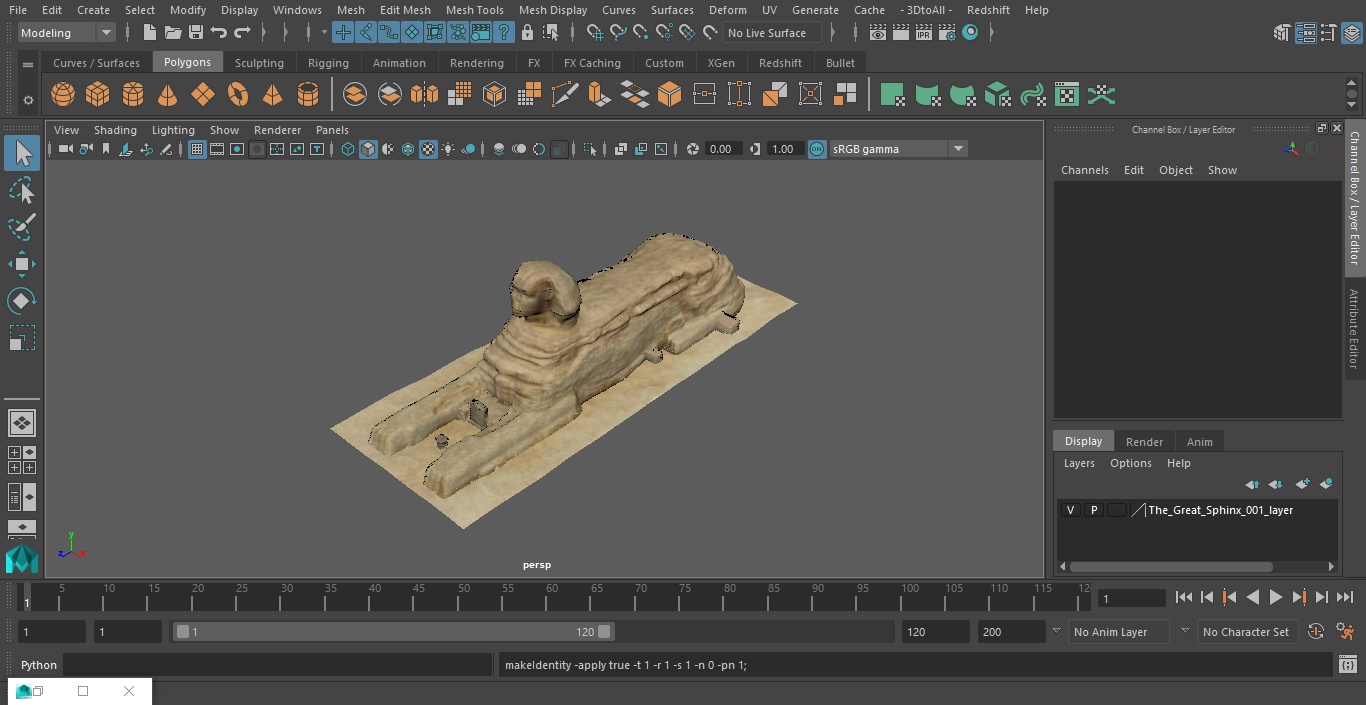Create a new scene file
The width and height of the screenshot is (1366, 705).
(x=149, y=33)
